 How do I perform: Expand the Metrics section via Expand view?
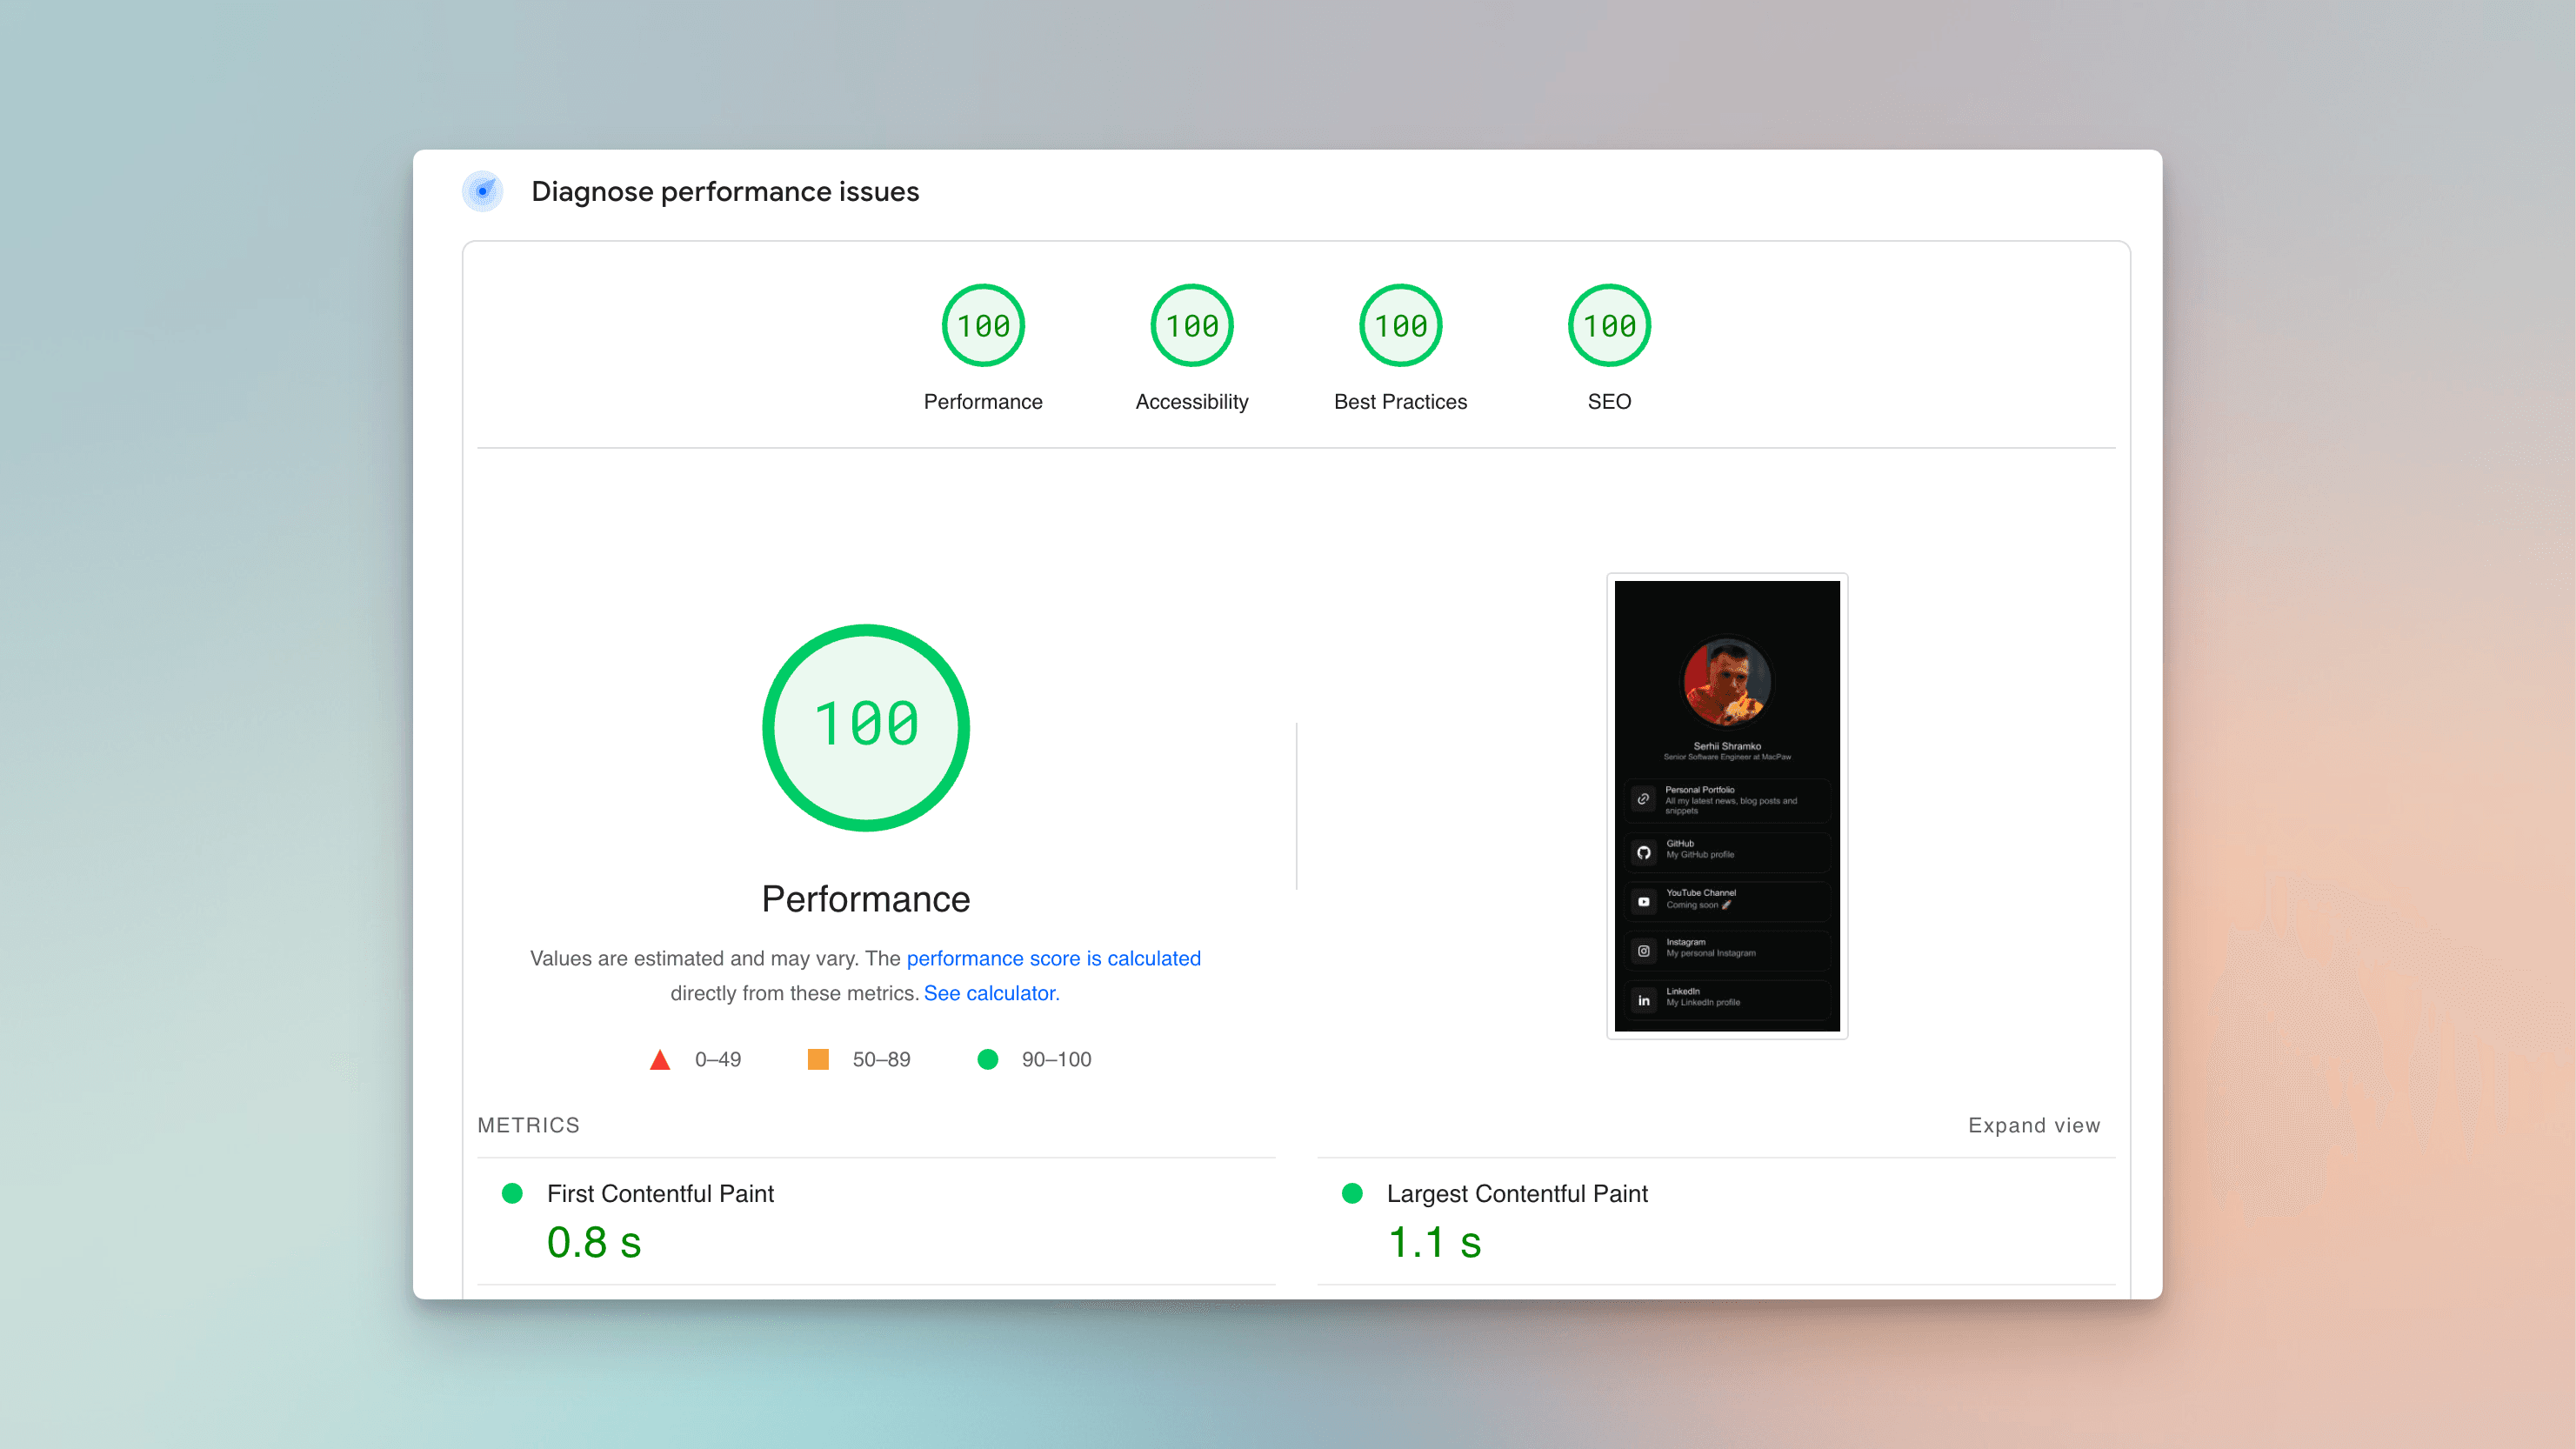click(x=2032, y=1125)
